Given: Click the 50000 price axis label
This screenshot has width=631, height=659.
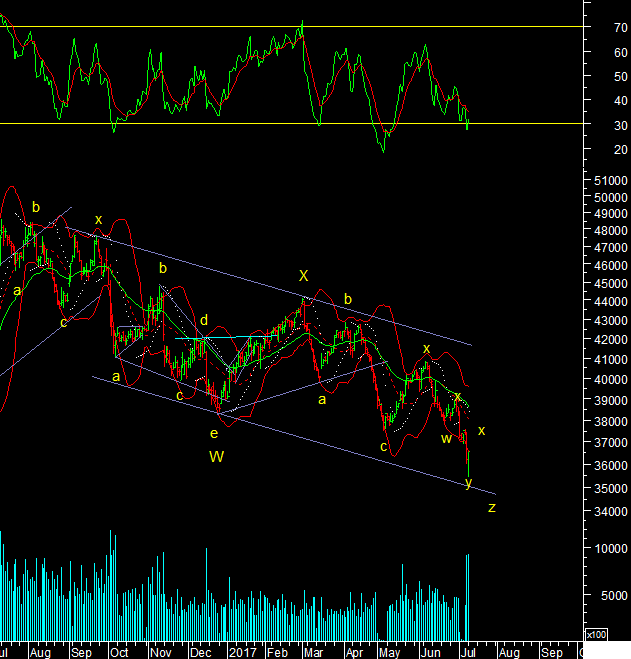Looking at the screenshot, I should point(610,198).
